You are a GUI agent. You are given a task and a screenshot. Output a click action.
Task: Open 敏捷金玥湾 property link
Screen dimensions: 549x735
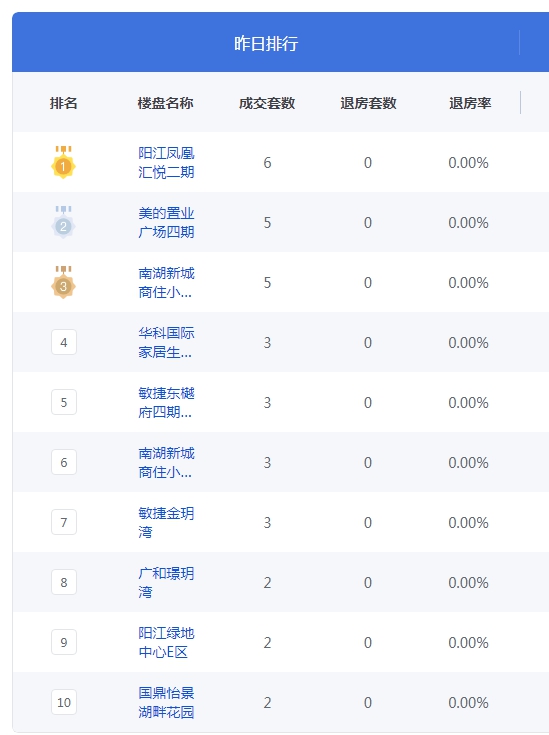166,523
